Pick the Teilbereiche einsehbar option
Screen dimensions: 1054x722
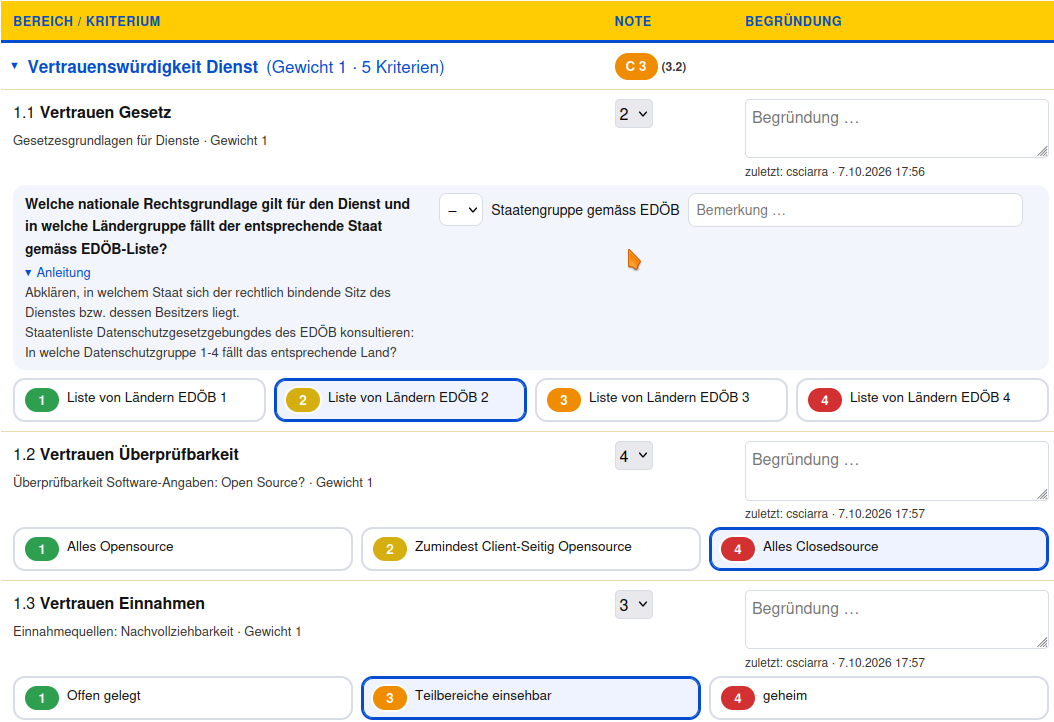tap(530, 698)
